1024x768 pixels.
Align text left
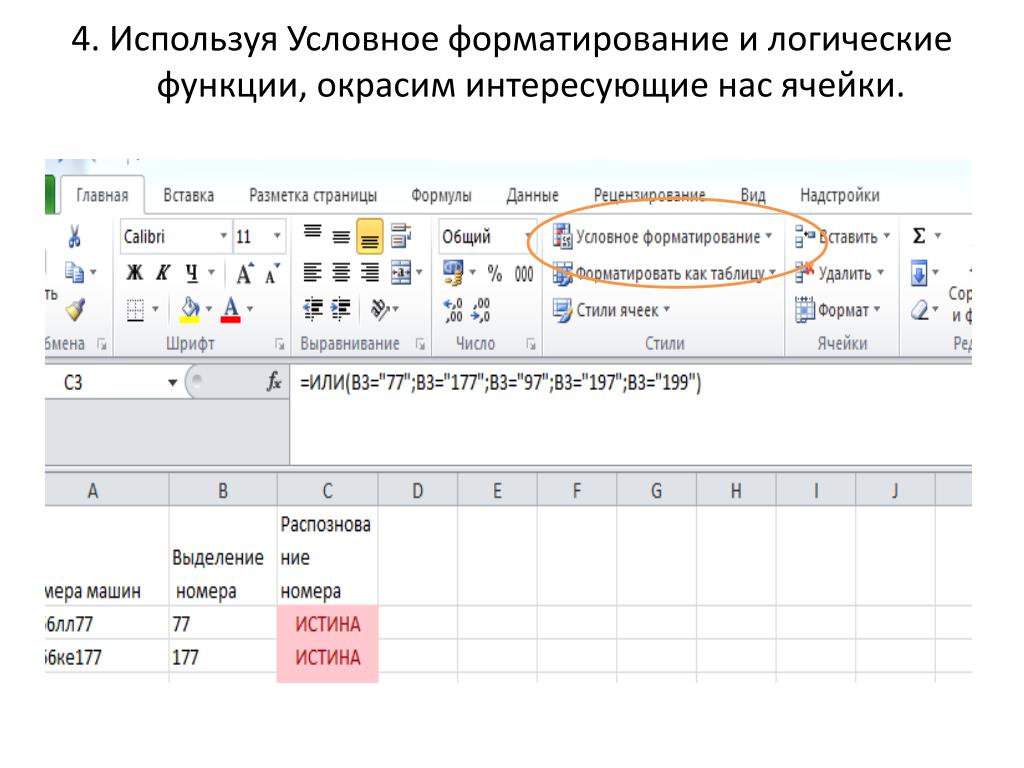312,273
